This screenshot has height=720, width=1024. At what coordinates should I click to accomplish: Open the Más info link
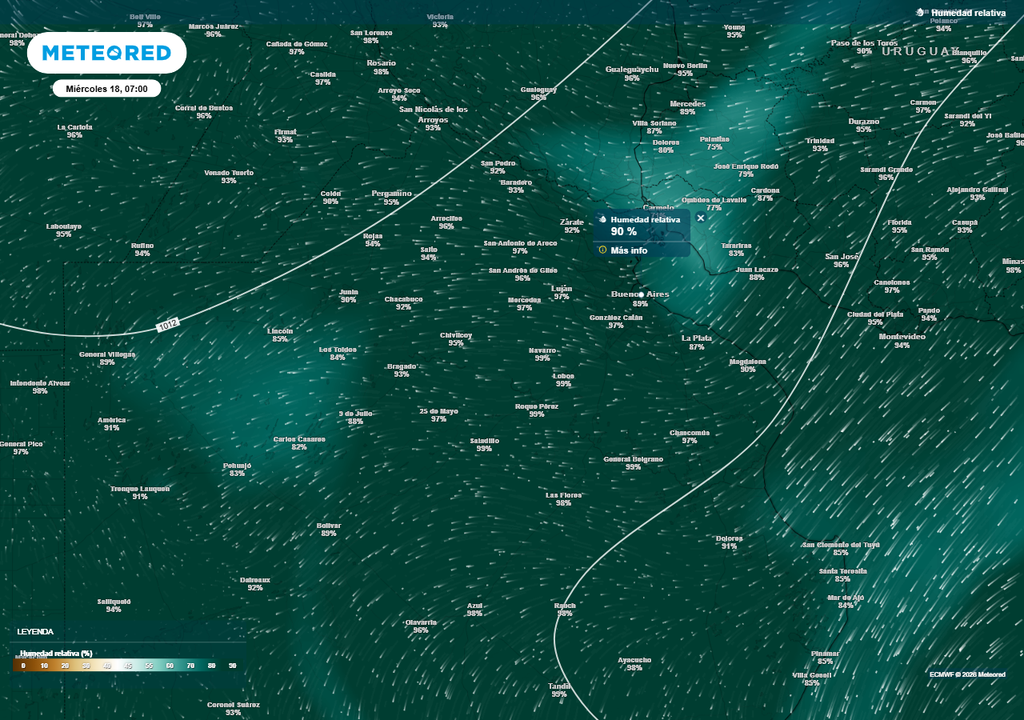tap(629, 251)
